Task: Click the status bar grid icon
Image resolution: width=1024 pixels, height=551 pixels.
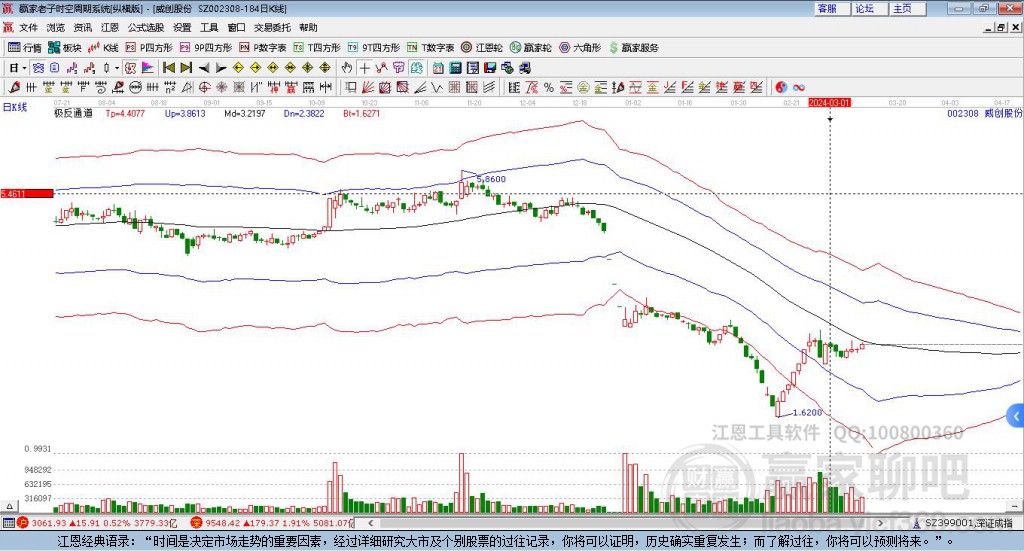Action: point(8,523)
